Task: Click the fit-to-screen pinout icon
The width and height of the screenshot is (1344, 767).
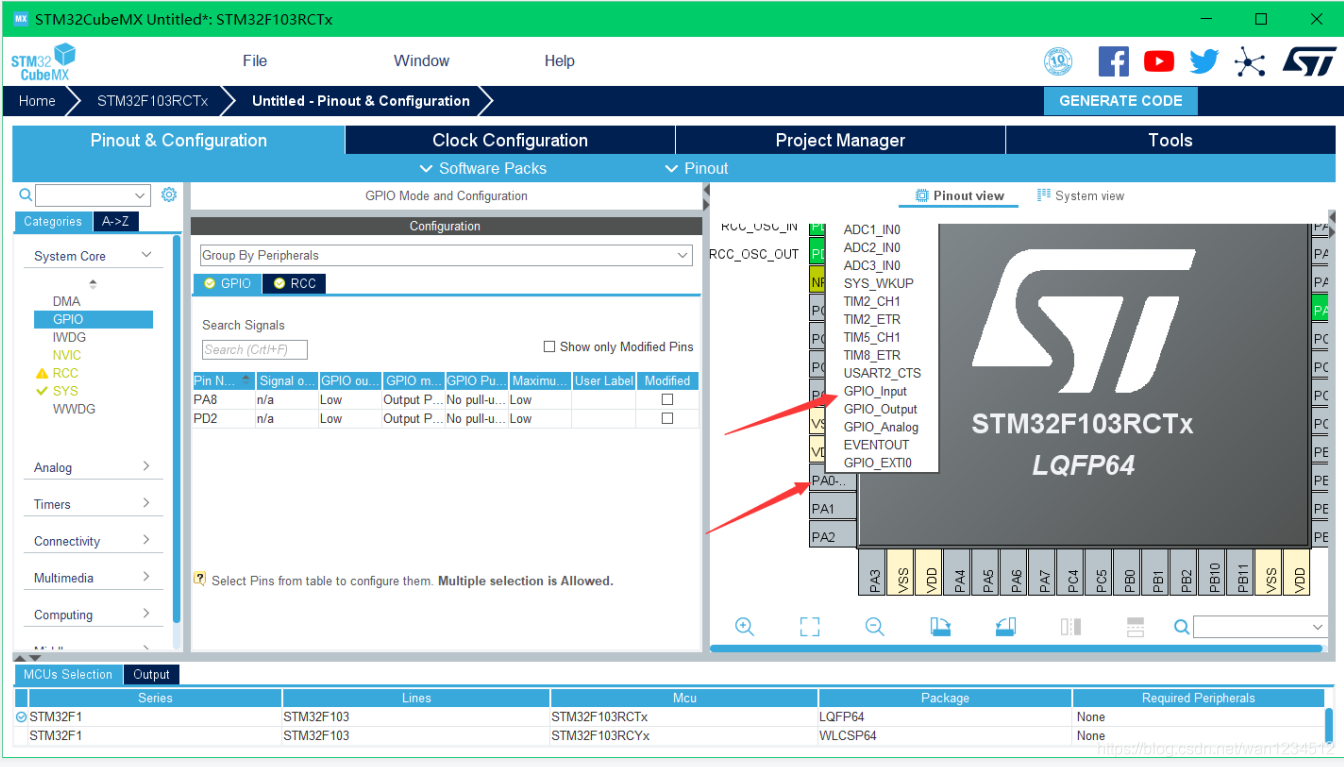Action: pyautogui.click(x=809, y=627)
